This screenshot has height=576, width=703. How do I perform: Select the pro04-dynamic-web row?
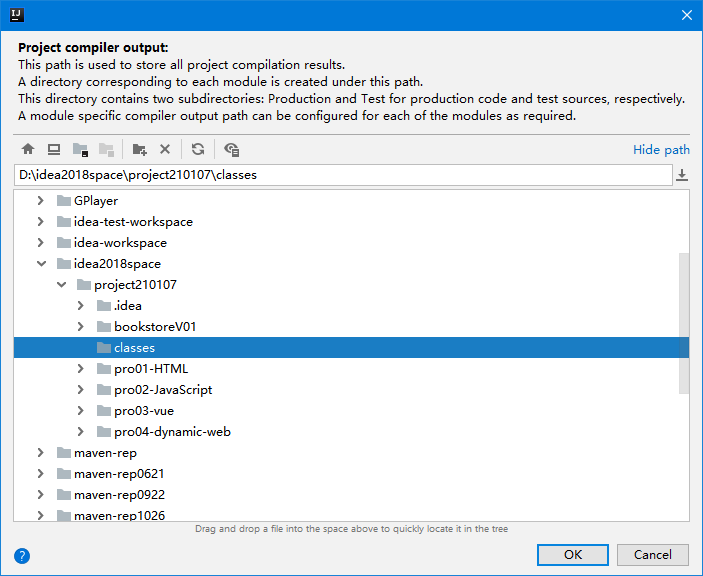(x=351, y=432)
